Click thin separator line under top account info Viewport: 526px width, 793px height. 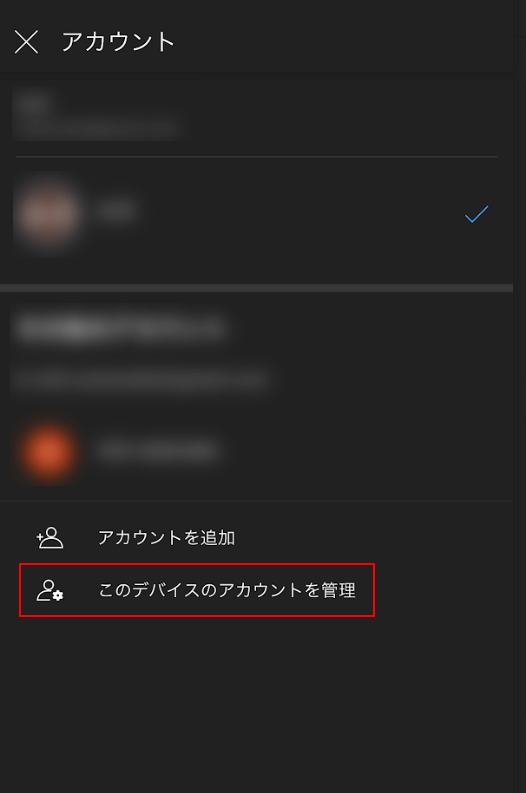pos(256,157)
